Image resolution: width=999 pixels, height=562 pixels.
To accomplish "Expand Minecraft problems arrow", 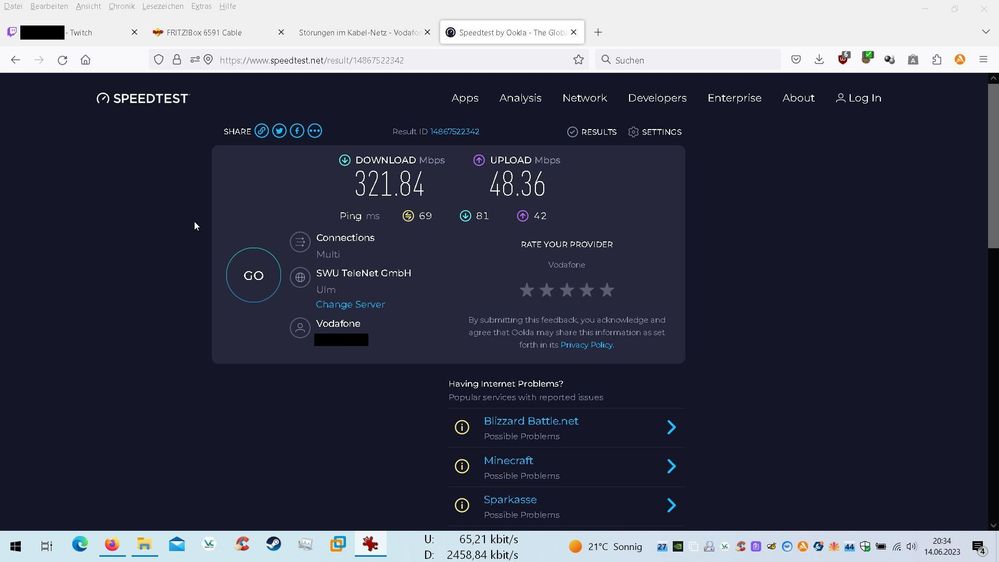I will point(671,466).
